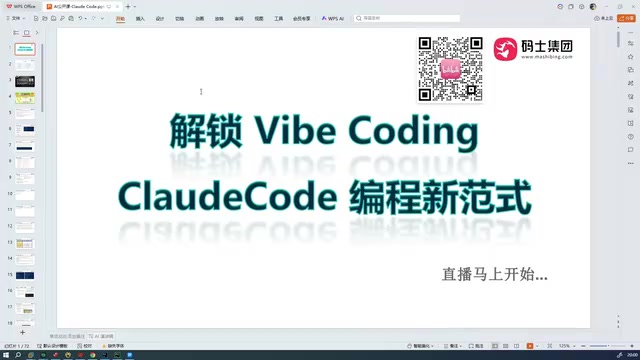The image size is (640, 360).
Task: Open the user account avatar
Action: [593, 7]
